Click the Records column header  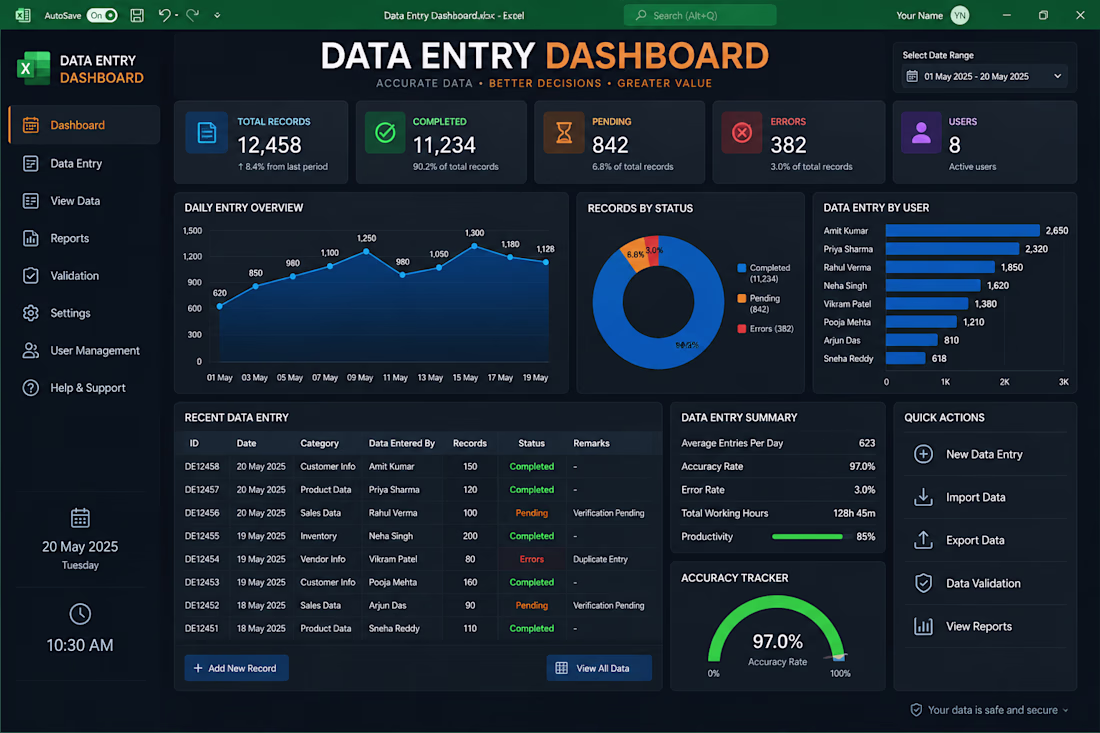(470, 443)
